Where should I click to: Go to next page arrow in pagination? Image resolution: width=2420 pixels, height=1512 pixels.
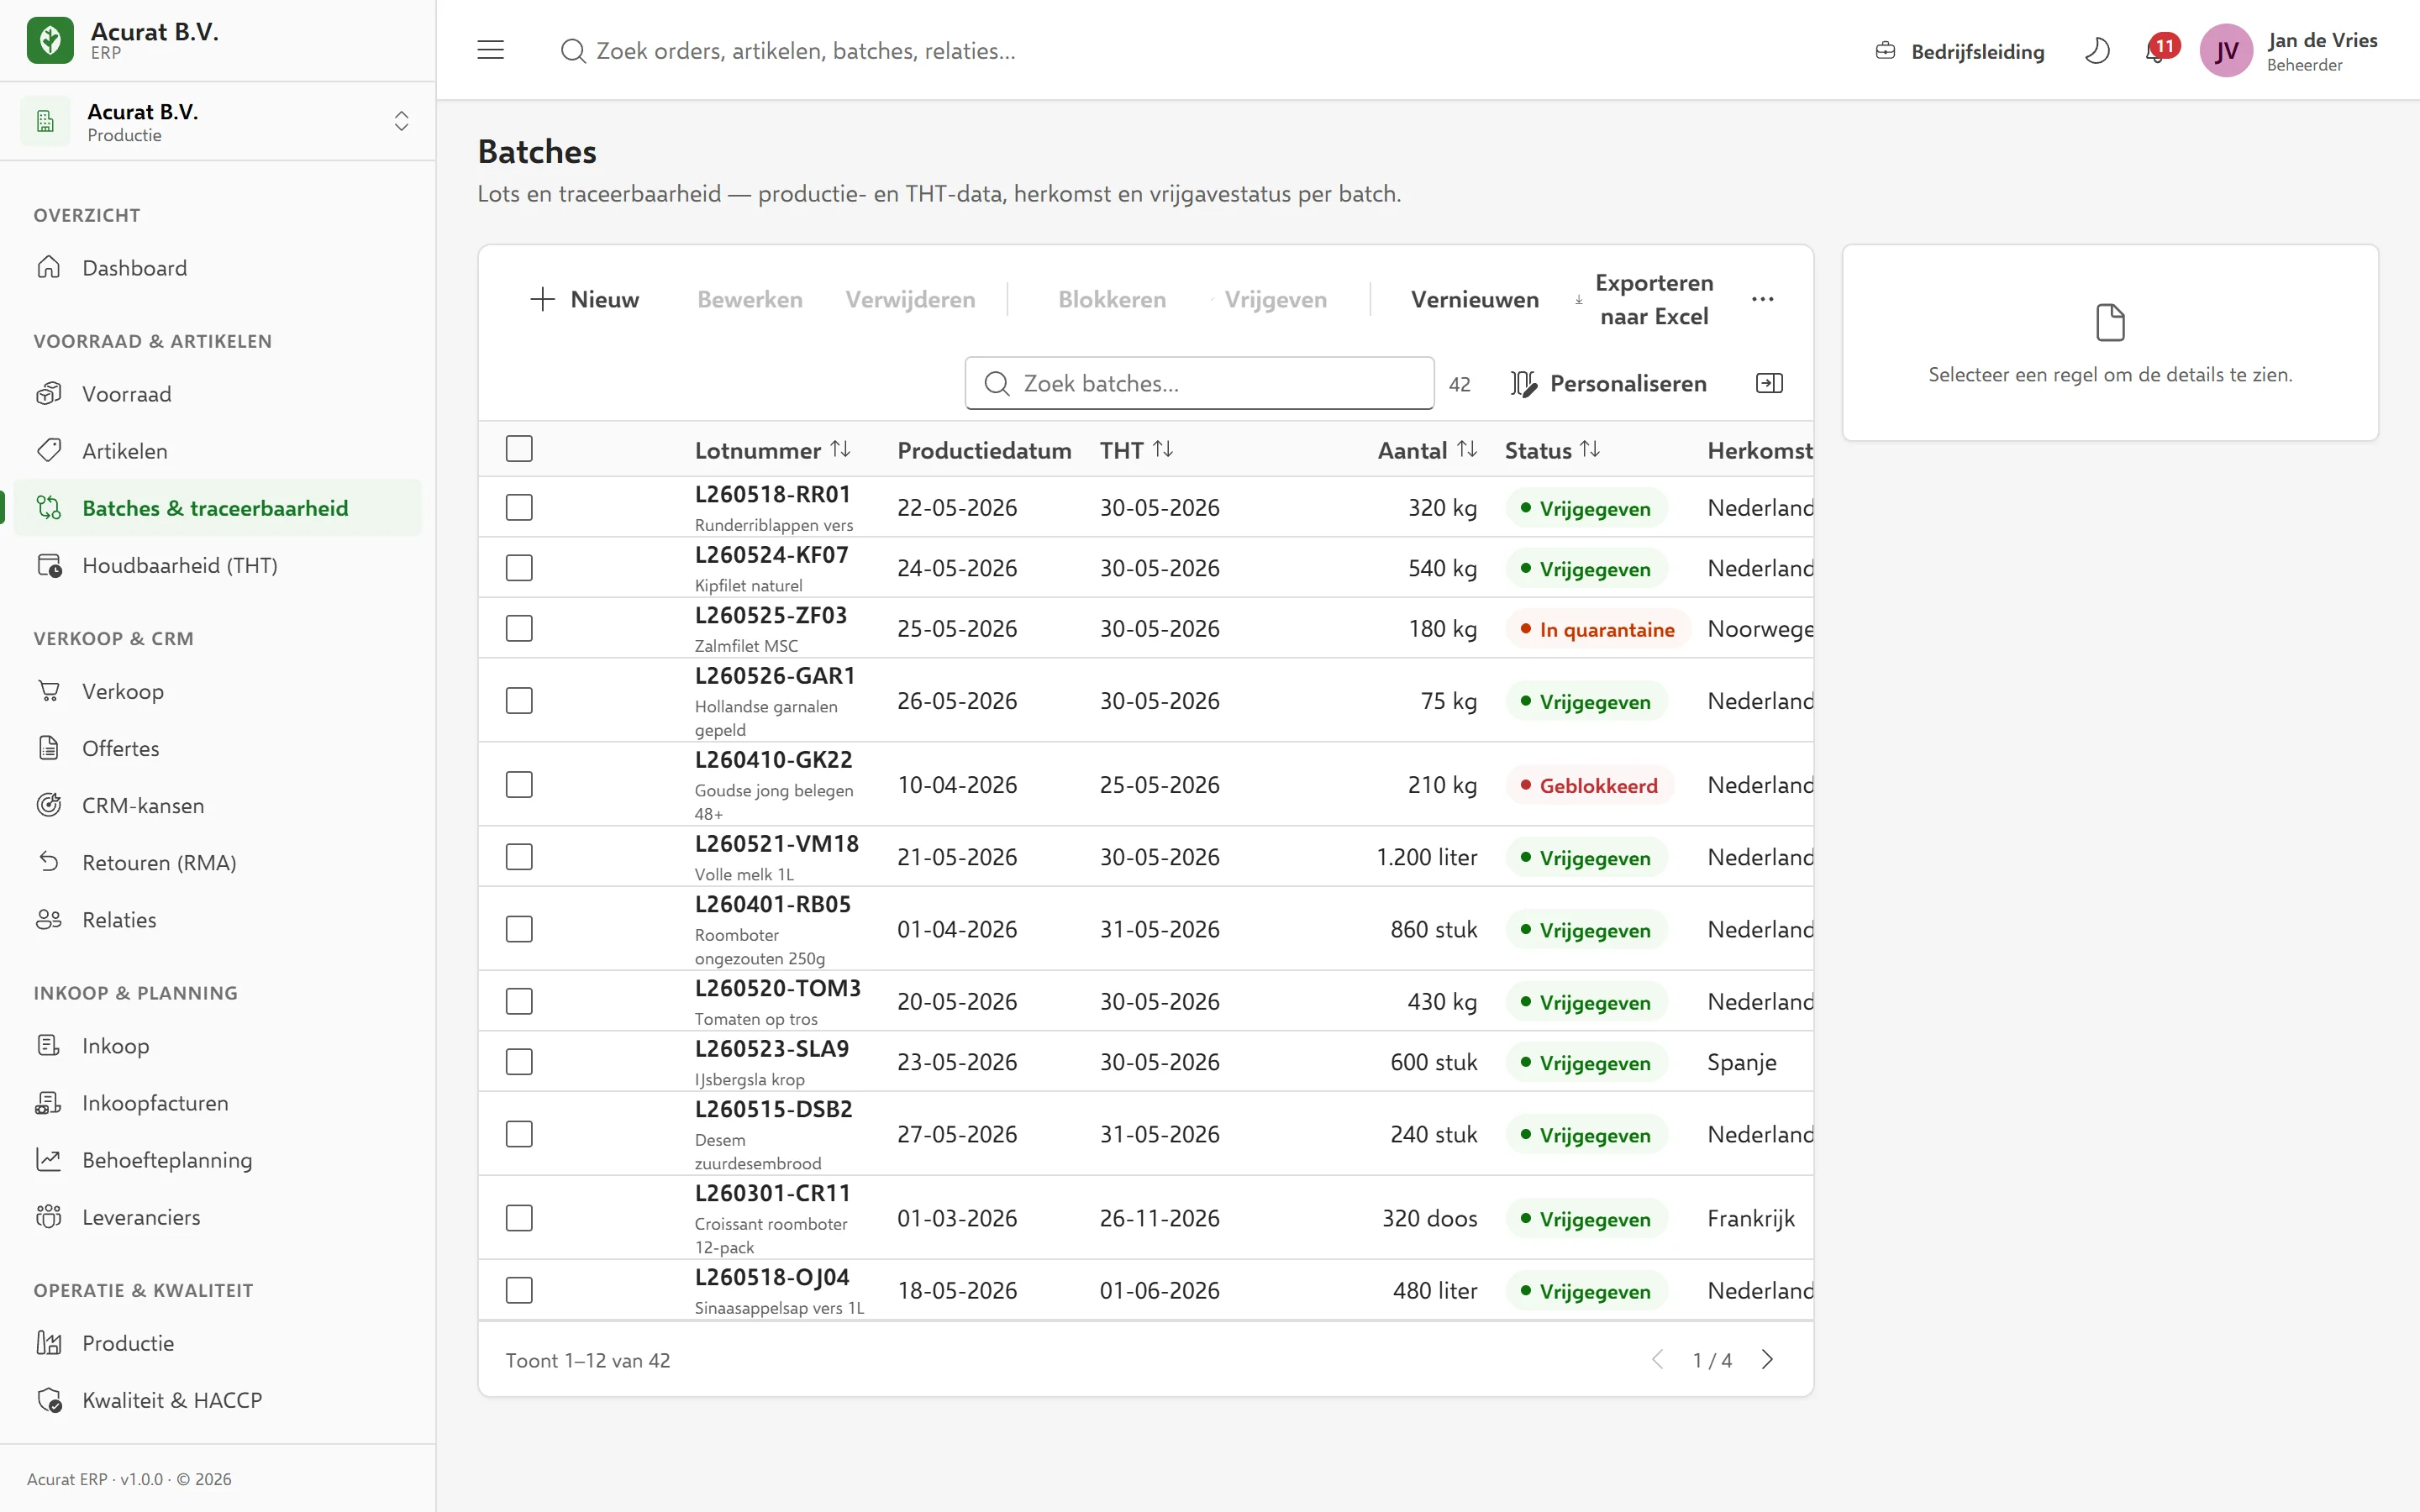(x=1767, y=1360)
